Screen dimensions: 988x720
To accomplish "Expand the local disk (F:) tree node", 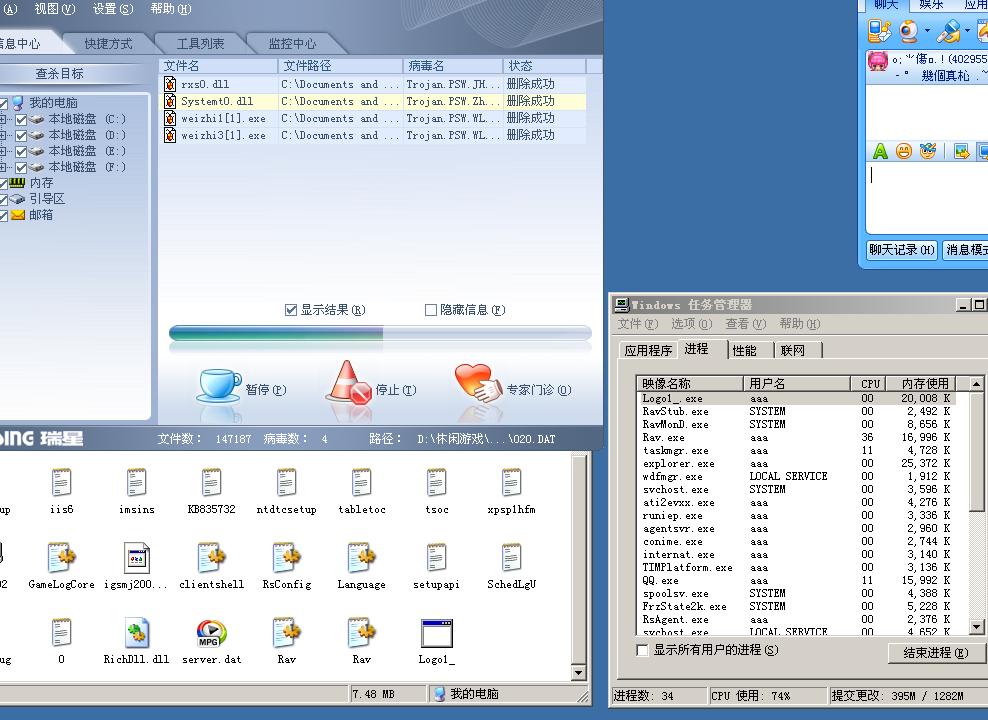I will 3,168.
